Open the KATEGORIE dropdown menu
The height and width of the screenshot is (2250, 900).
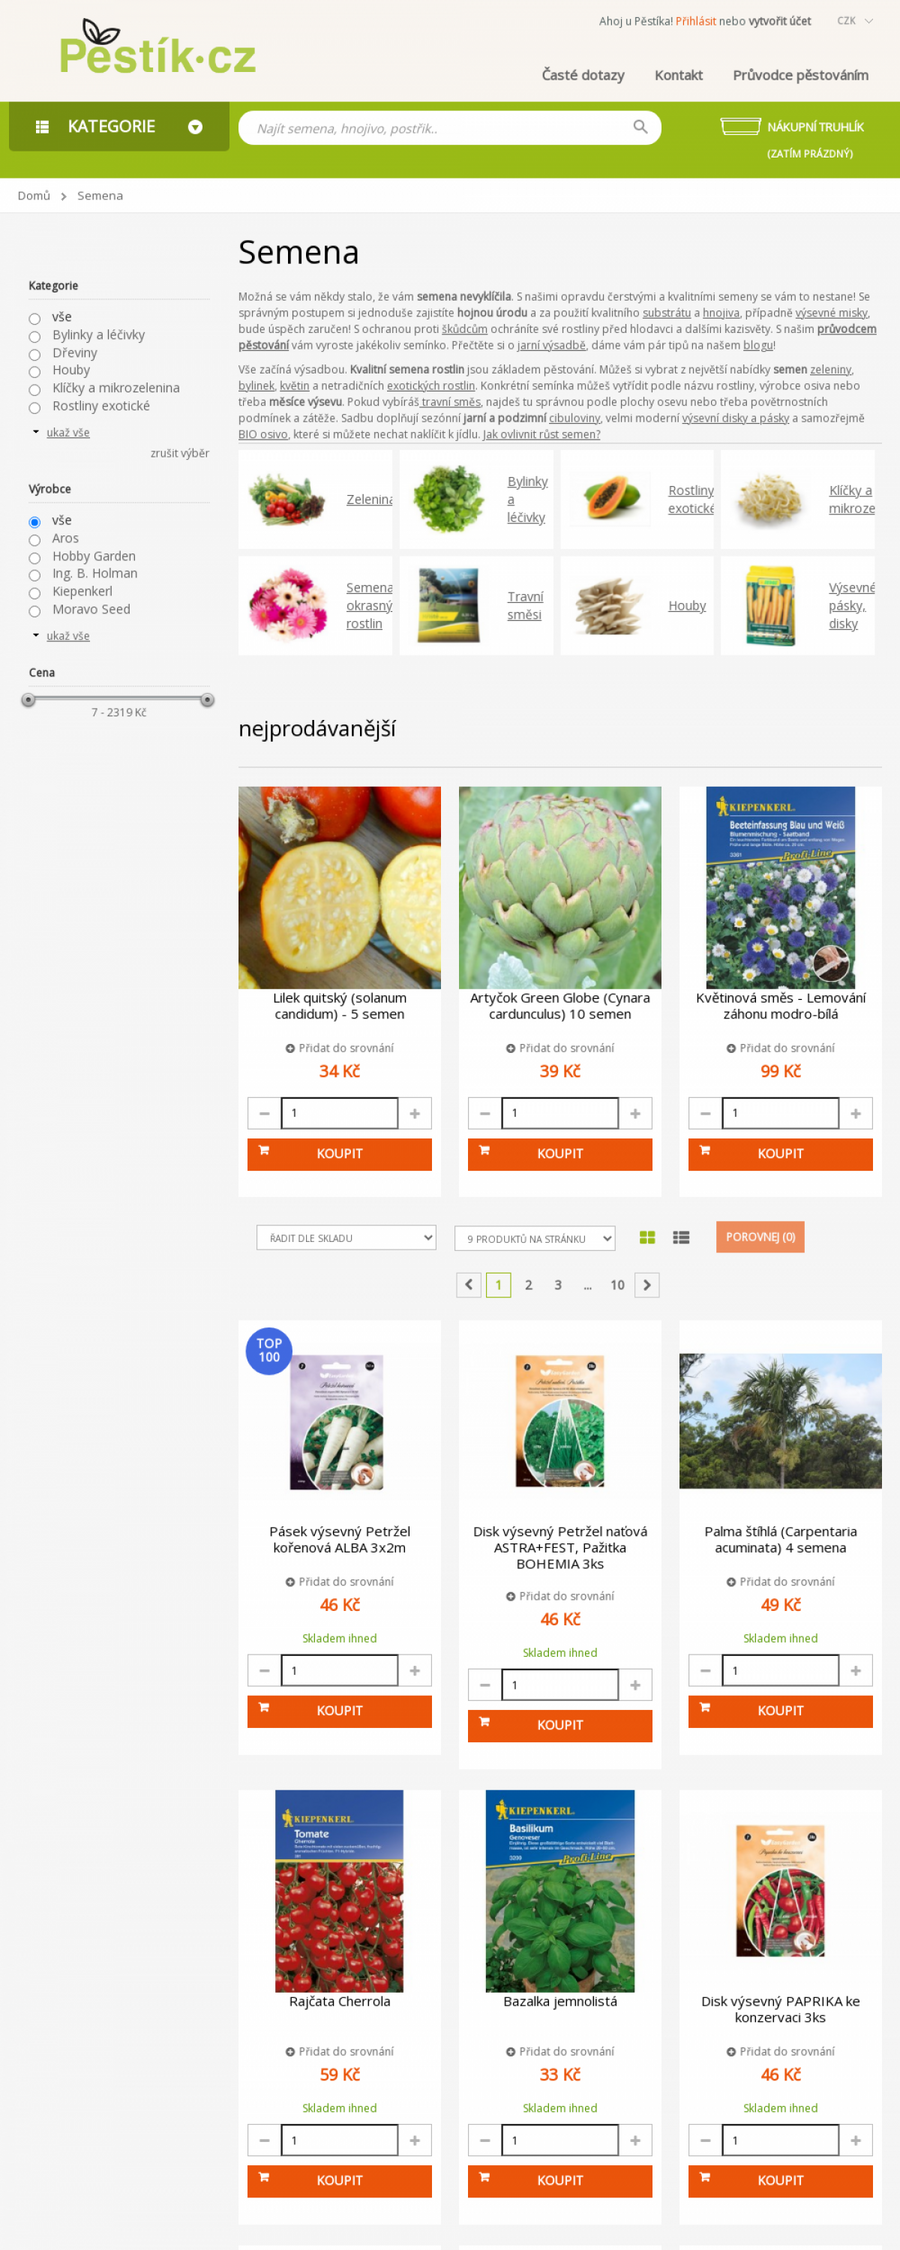119,126
